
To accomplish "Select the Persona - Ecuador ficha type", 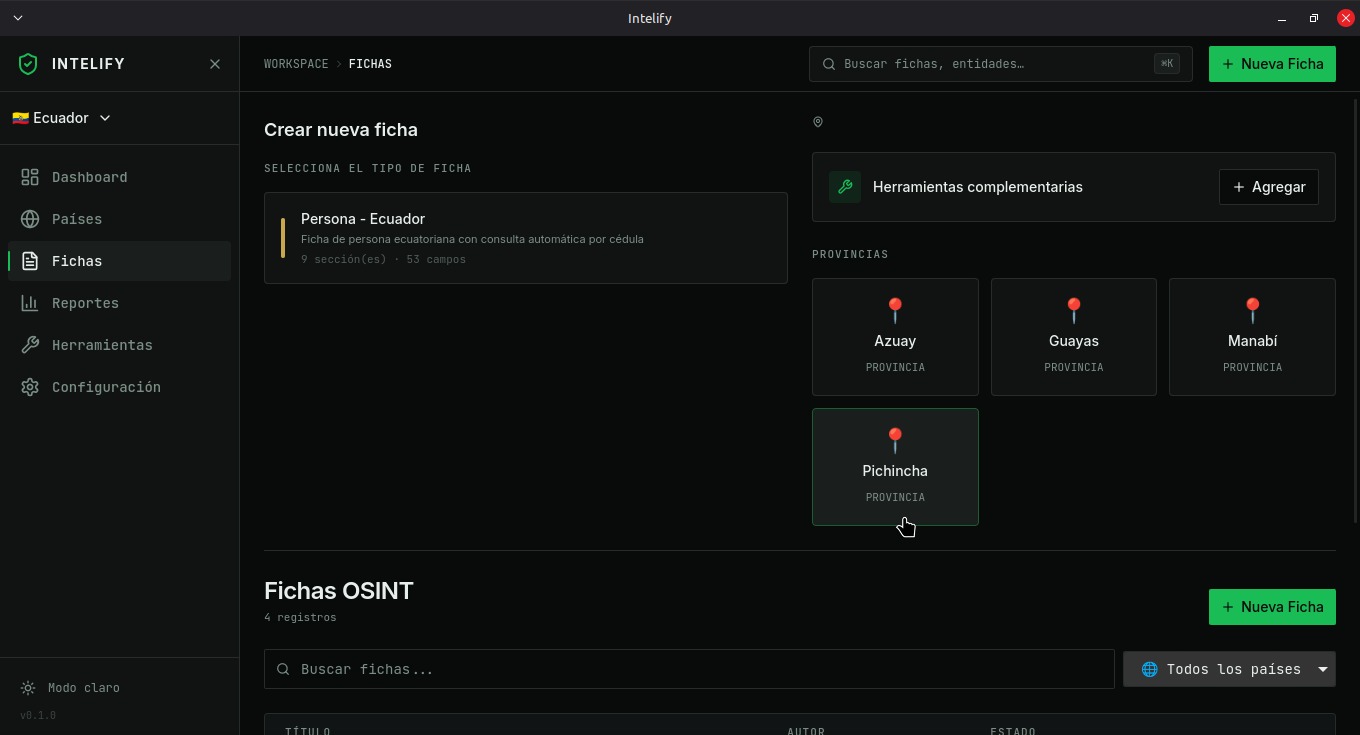I will [526, 238].
